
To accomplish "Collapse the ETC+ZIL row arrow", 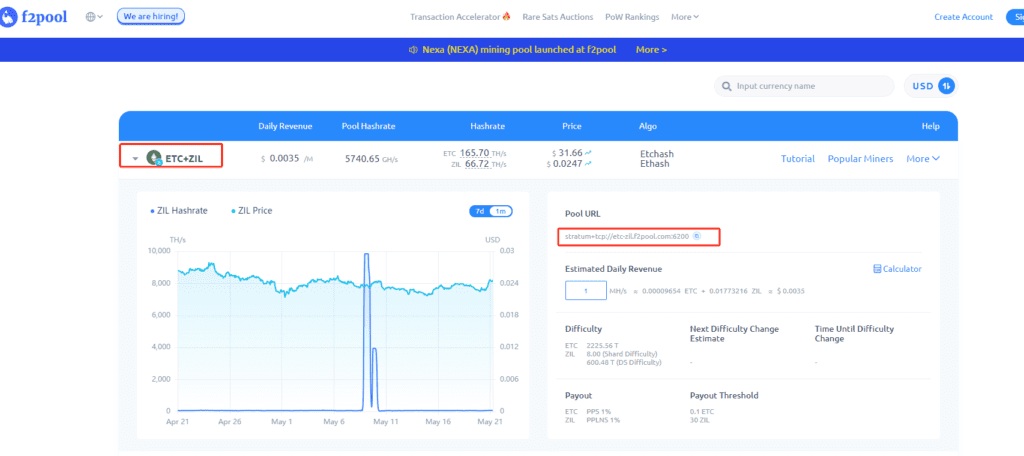I will 135,158.
